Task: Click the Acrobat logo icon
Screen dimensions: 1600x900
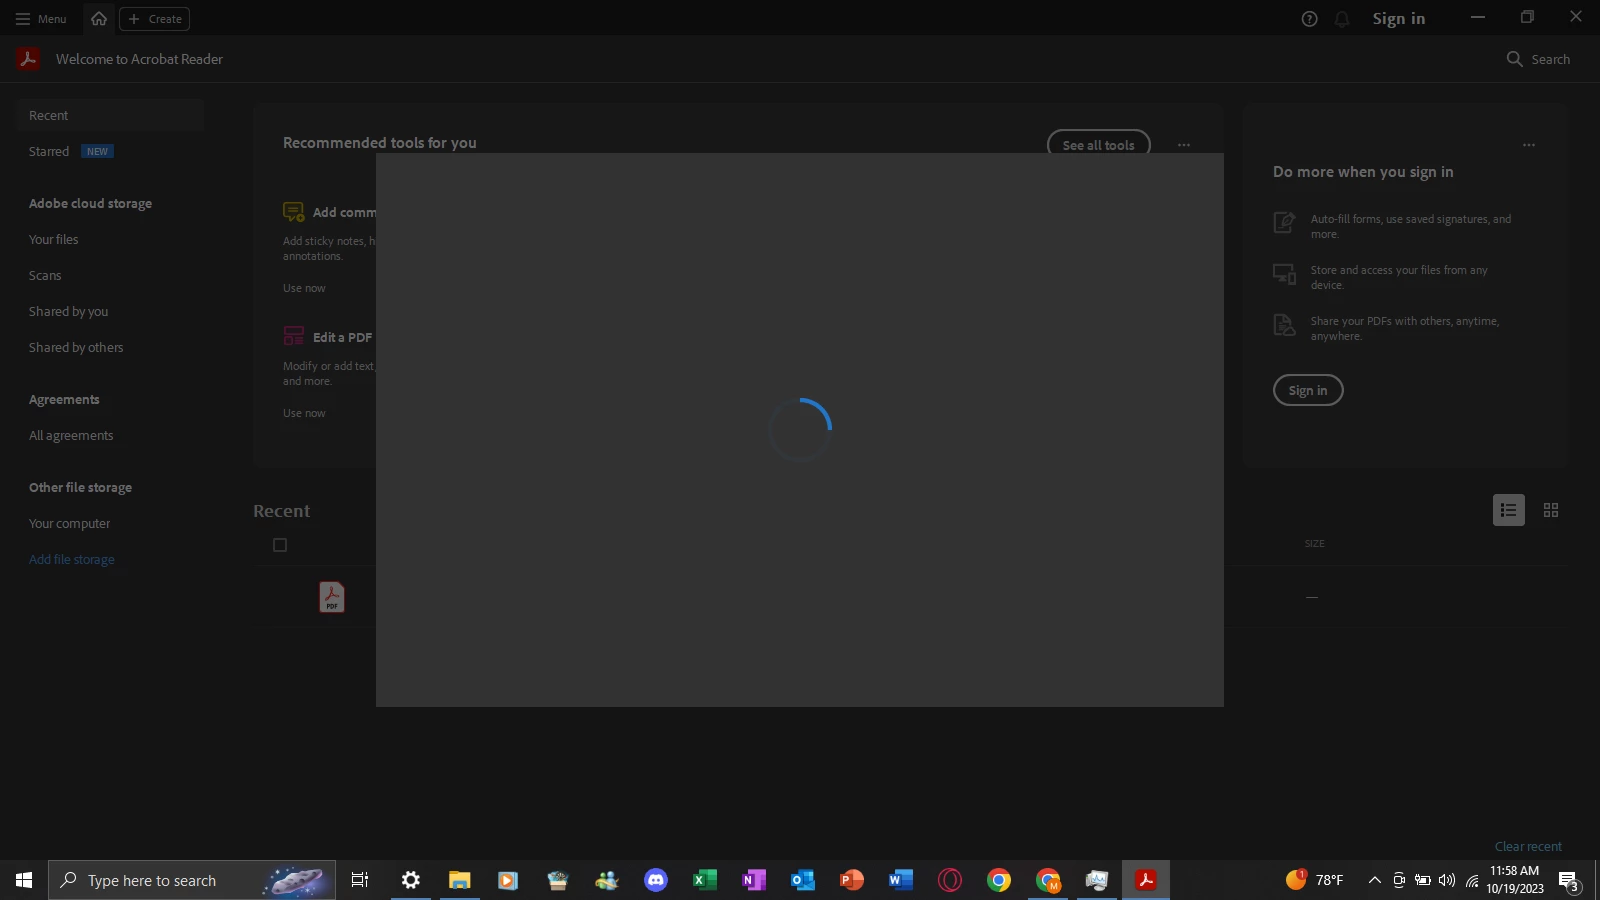Action: click(28, 59)
